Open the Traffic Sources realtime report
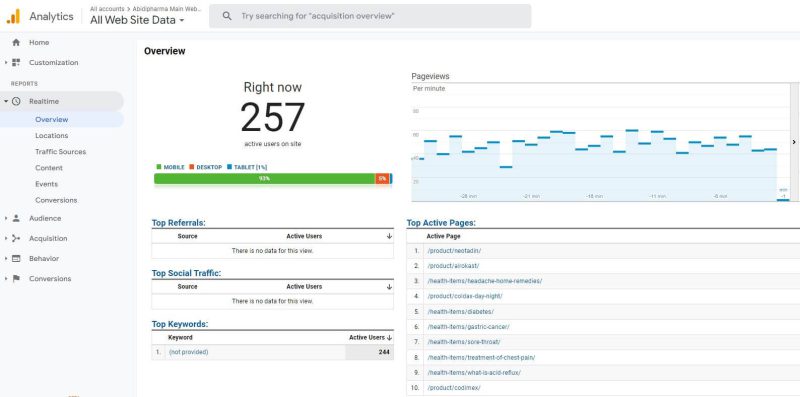Screen dimensions: 800x397 pos(61,152)
